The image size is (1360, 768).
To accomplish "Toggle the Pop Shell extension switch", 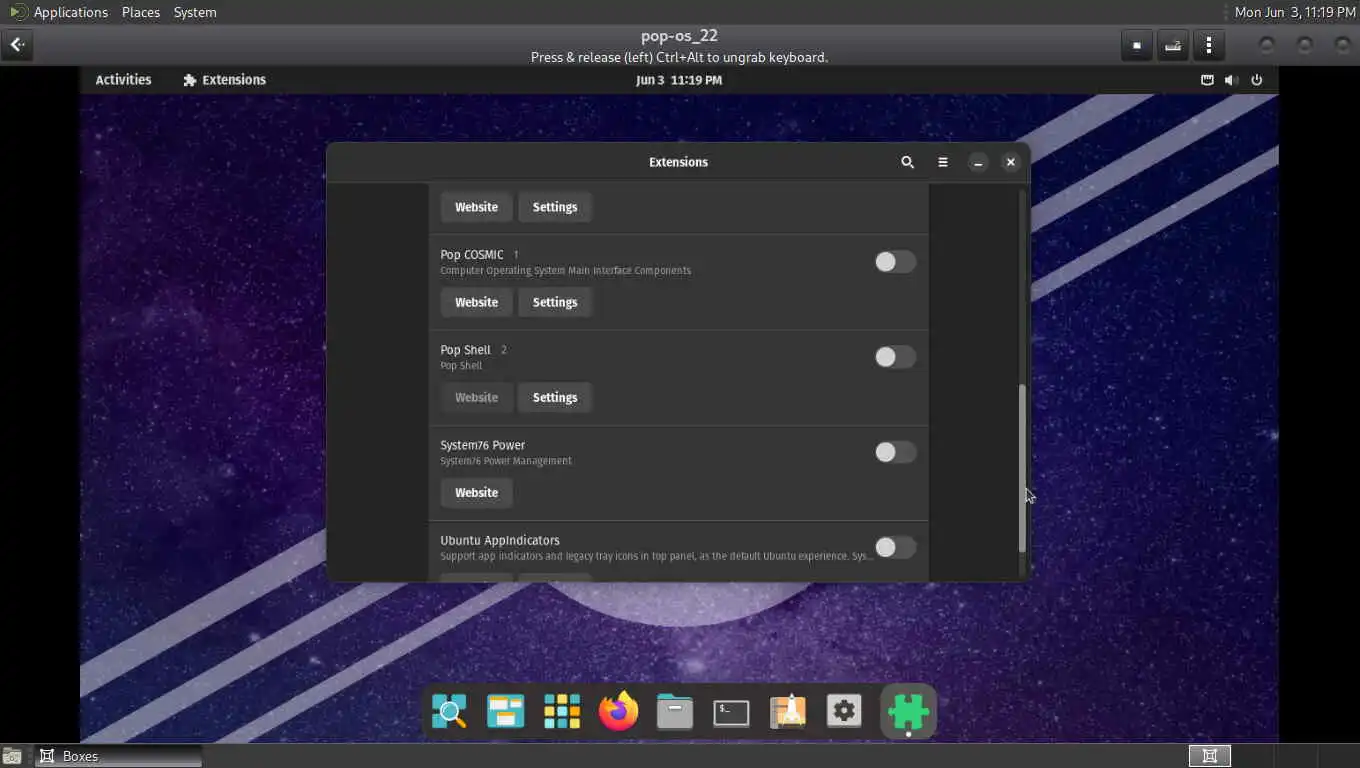I will pos(895,357).
